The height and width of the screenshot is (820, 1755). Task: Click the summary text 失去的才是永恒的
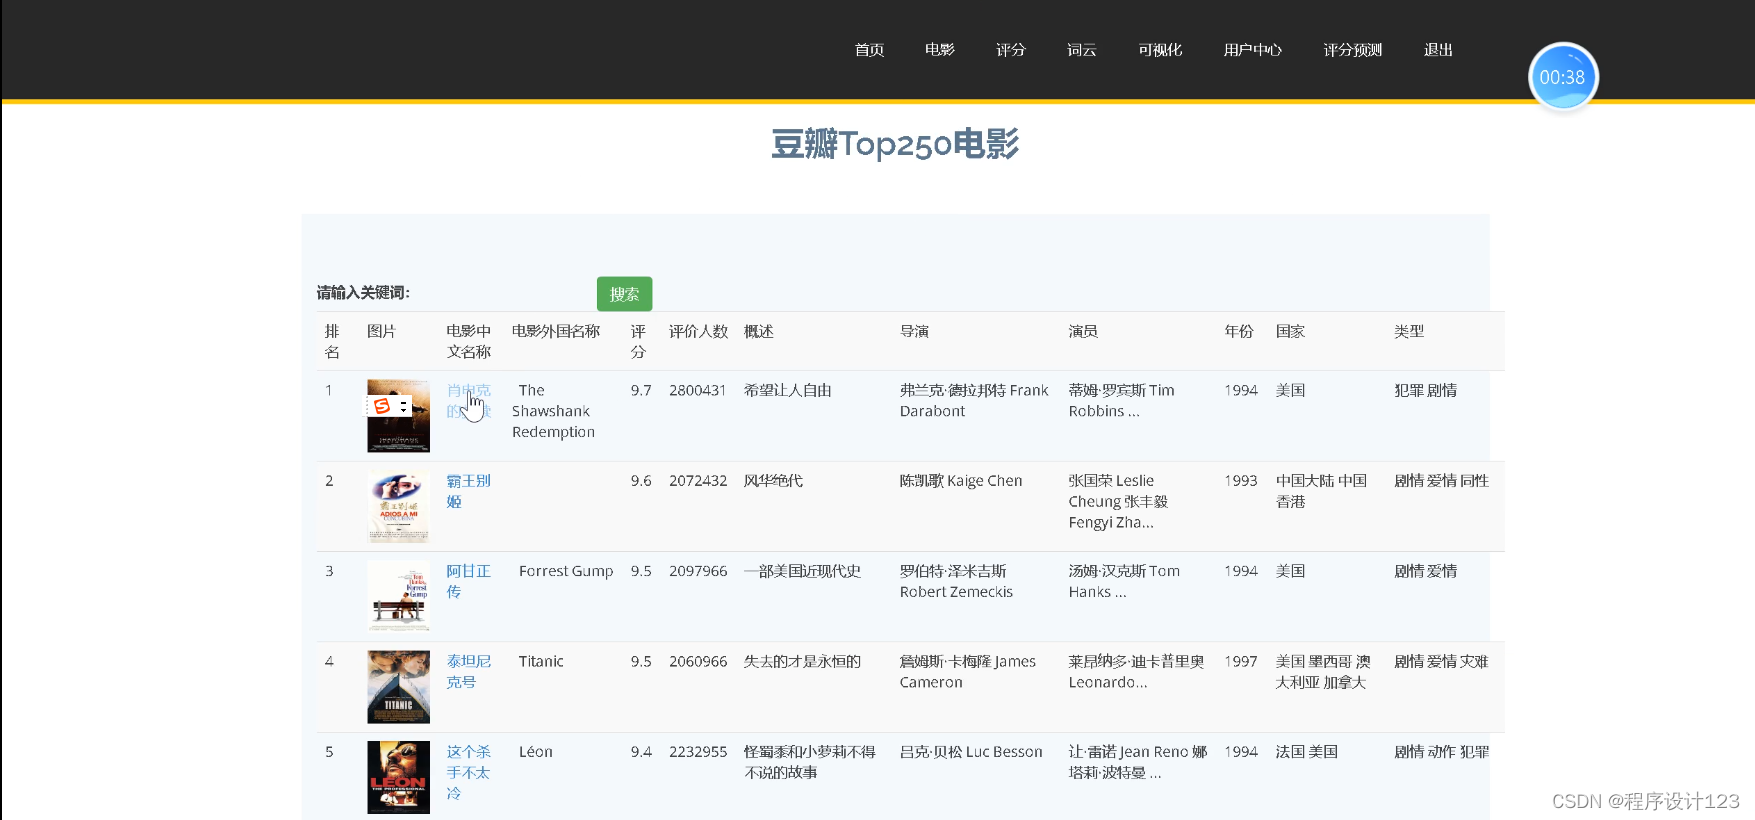point(802,661)
